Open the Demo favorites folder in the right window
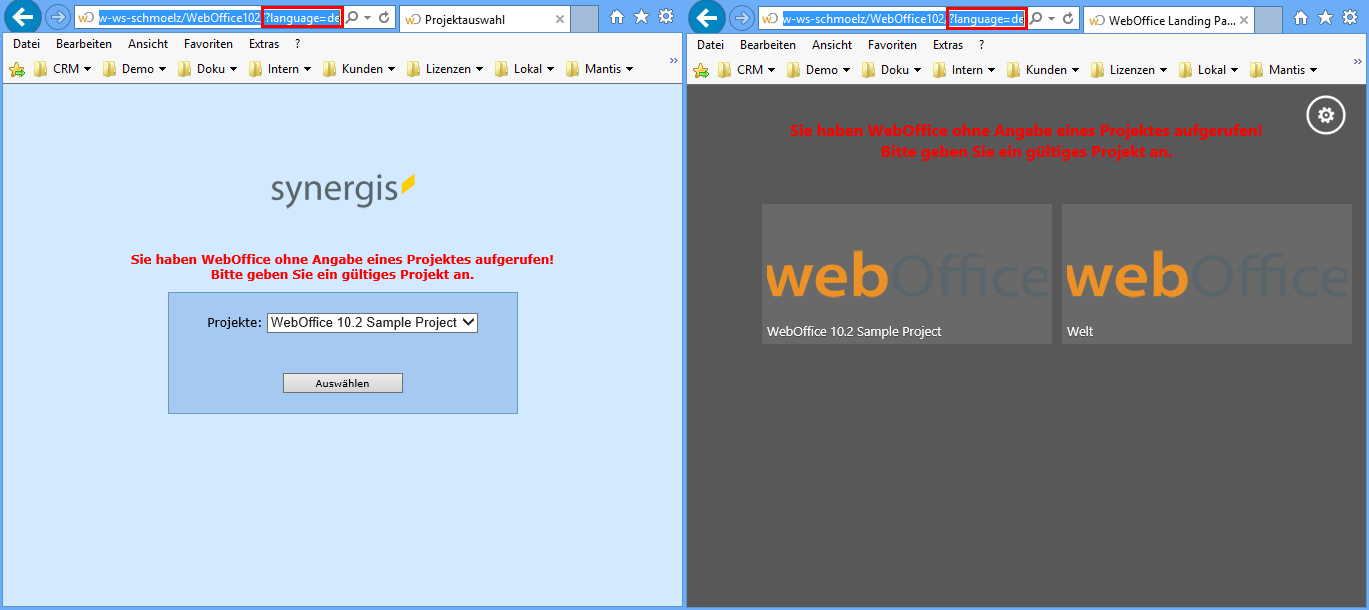This screenshot has height=610, width=1369. [817, 69]
